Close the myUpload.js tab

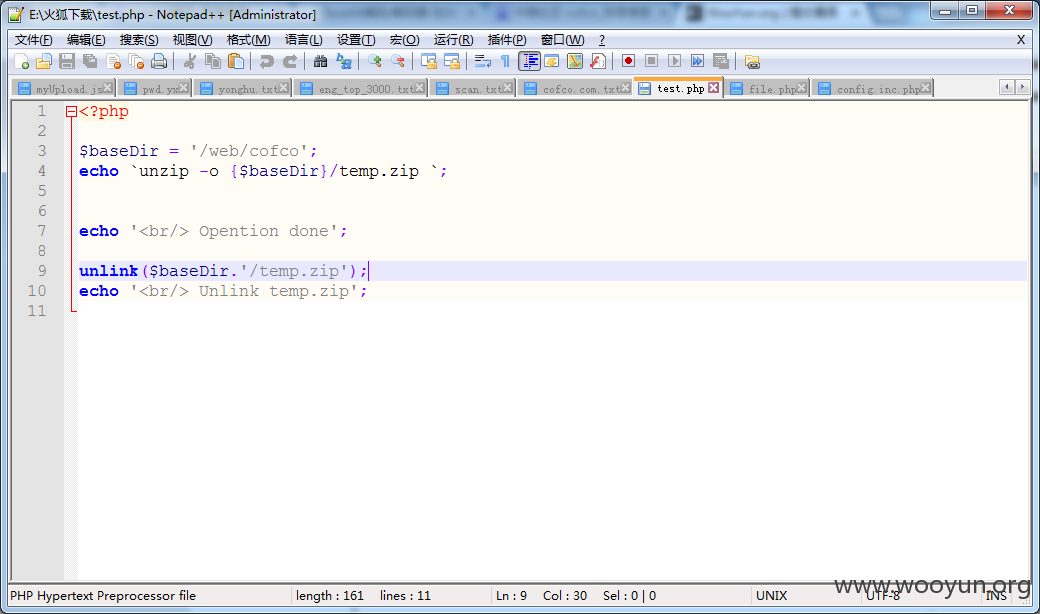107,88
